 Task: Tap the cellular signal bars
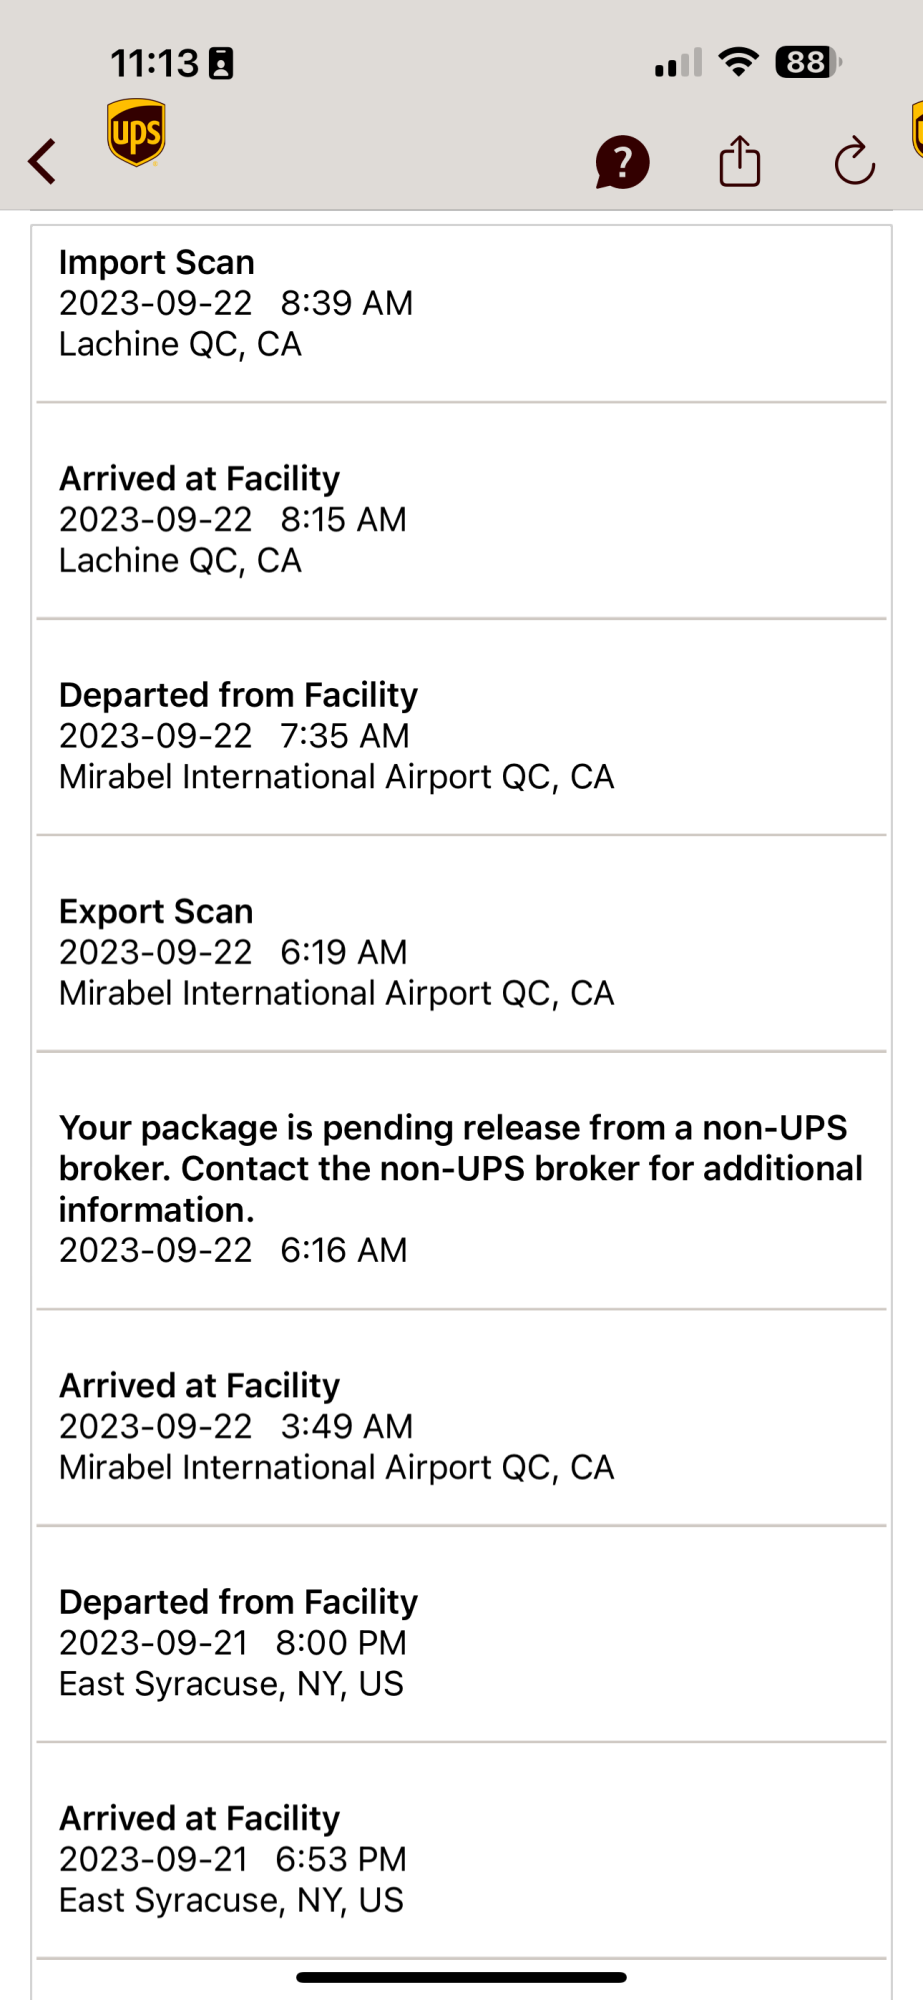678,64
